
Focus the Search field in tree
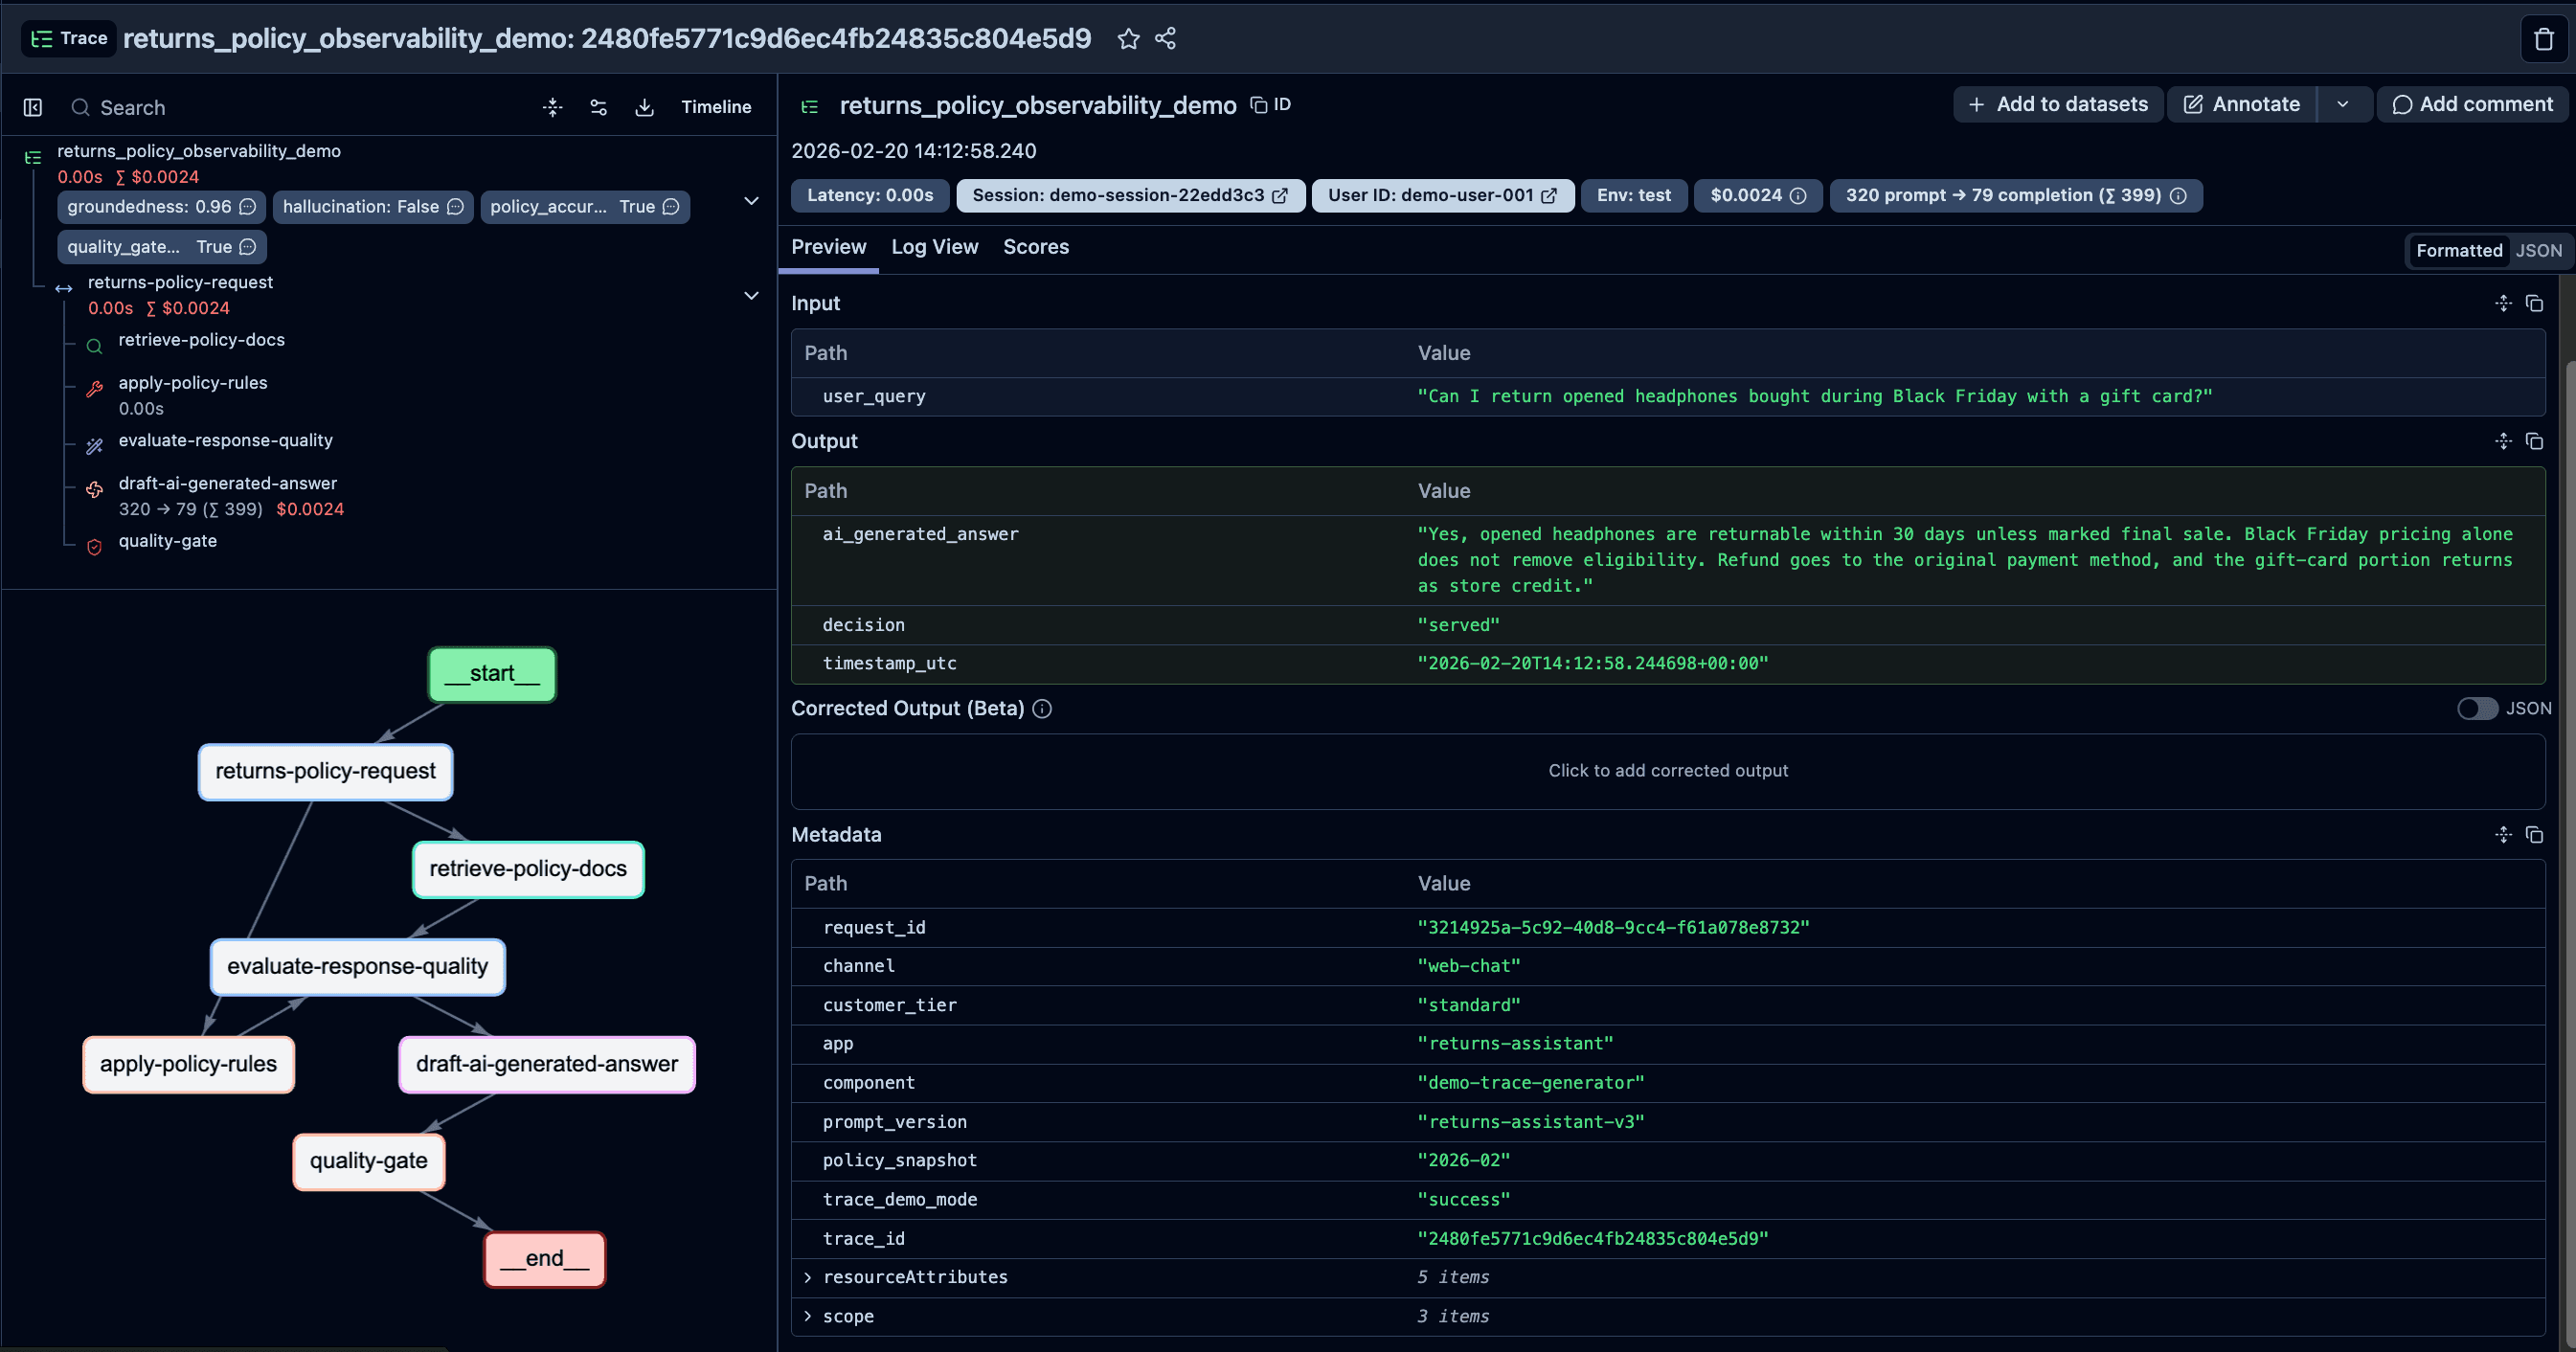pos(300,107)
